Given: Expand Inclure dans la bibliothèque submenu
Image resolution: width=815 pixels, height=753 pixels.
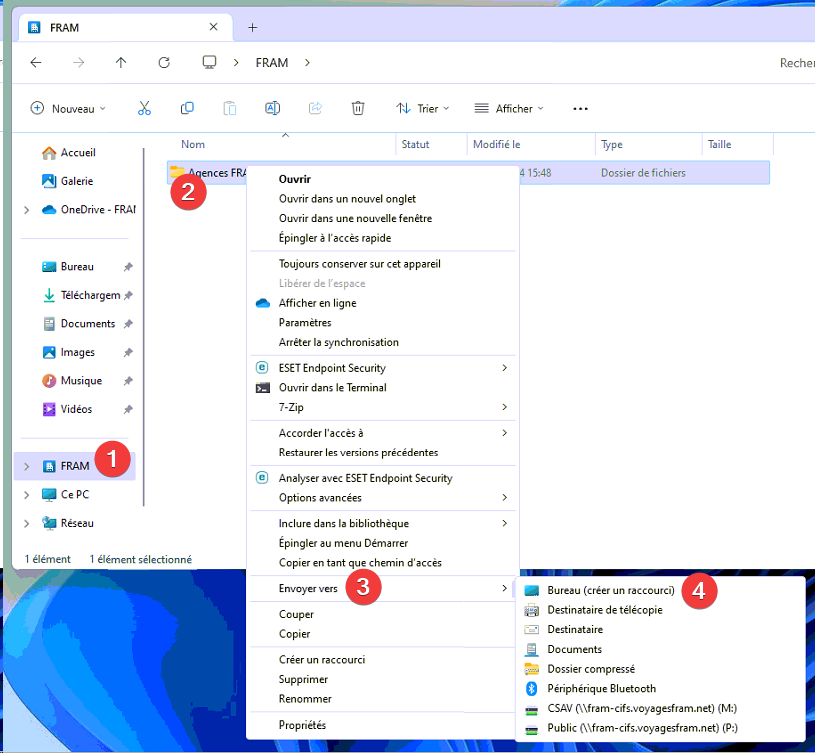Looking at the screenshot, I should pyautogui.click(x=504, y=523).
